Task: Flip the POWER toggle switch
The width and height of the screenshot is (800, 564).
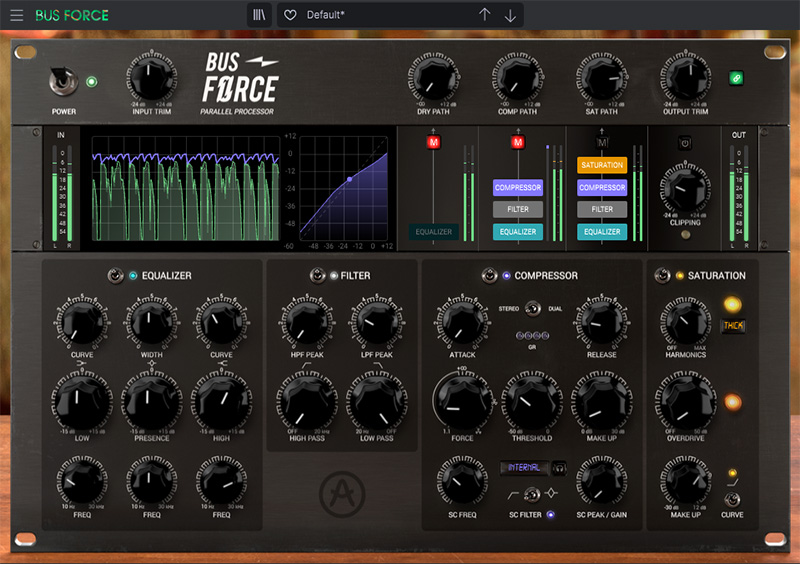Action: coord(63,82)
